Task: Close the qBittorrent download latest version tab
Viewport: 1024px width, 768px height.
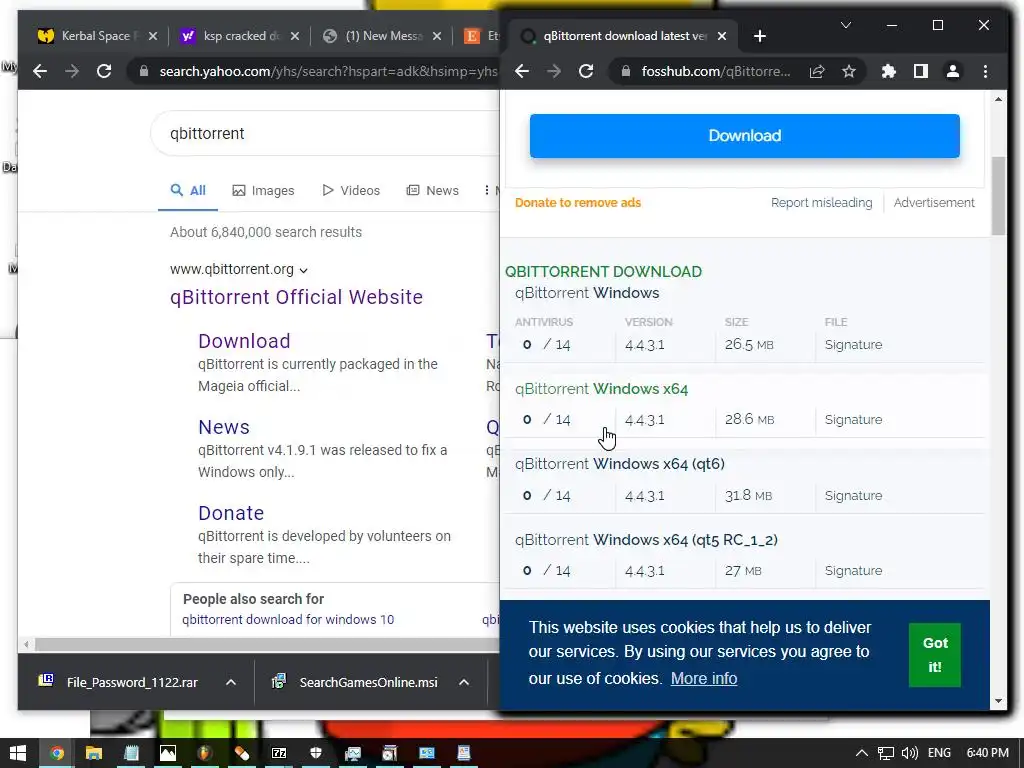Action: pyautogui.click(x=722, y=36)
